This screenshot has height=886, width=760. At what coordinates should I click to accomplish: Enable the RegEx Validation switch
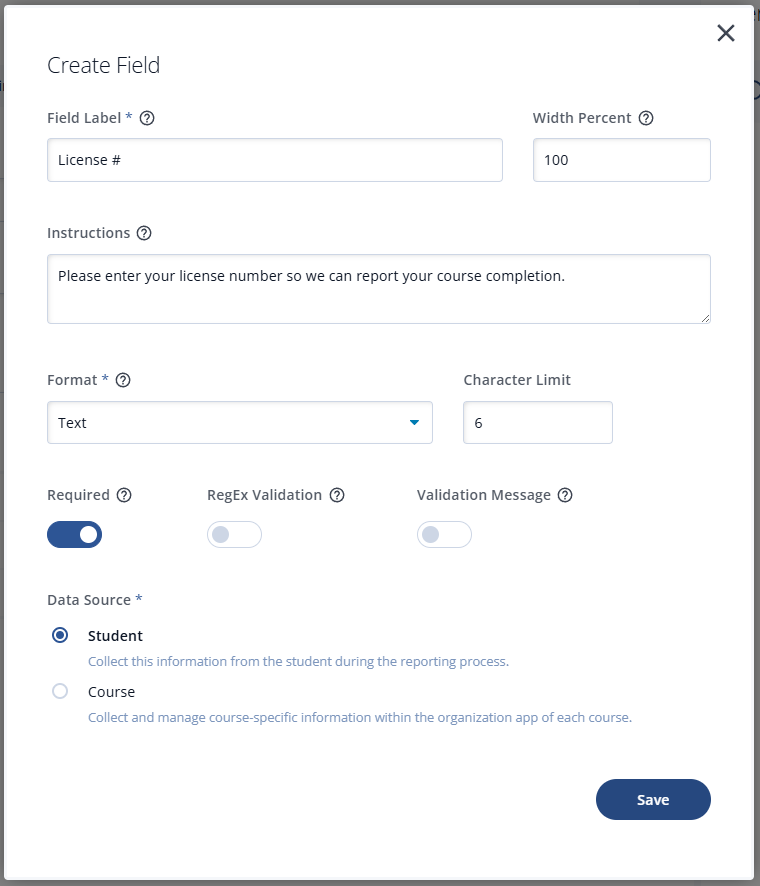(x=234, y=535)
